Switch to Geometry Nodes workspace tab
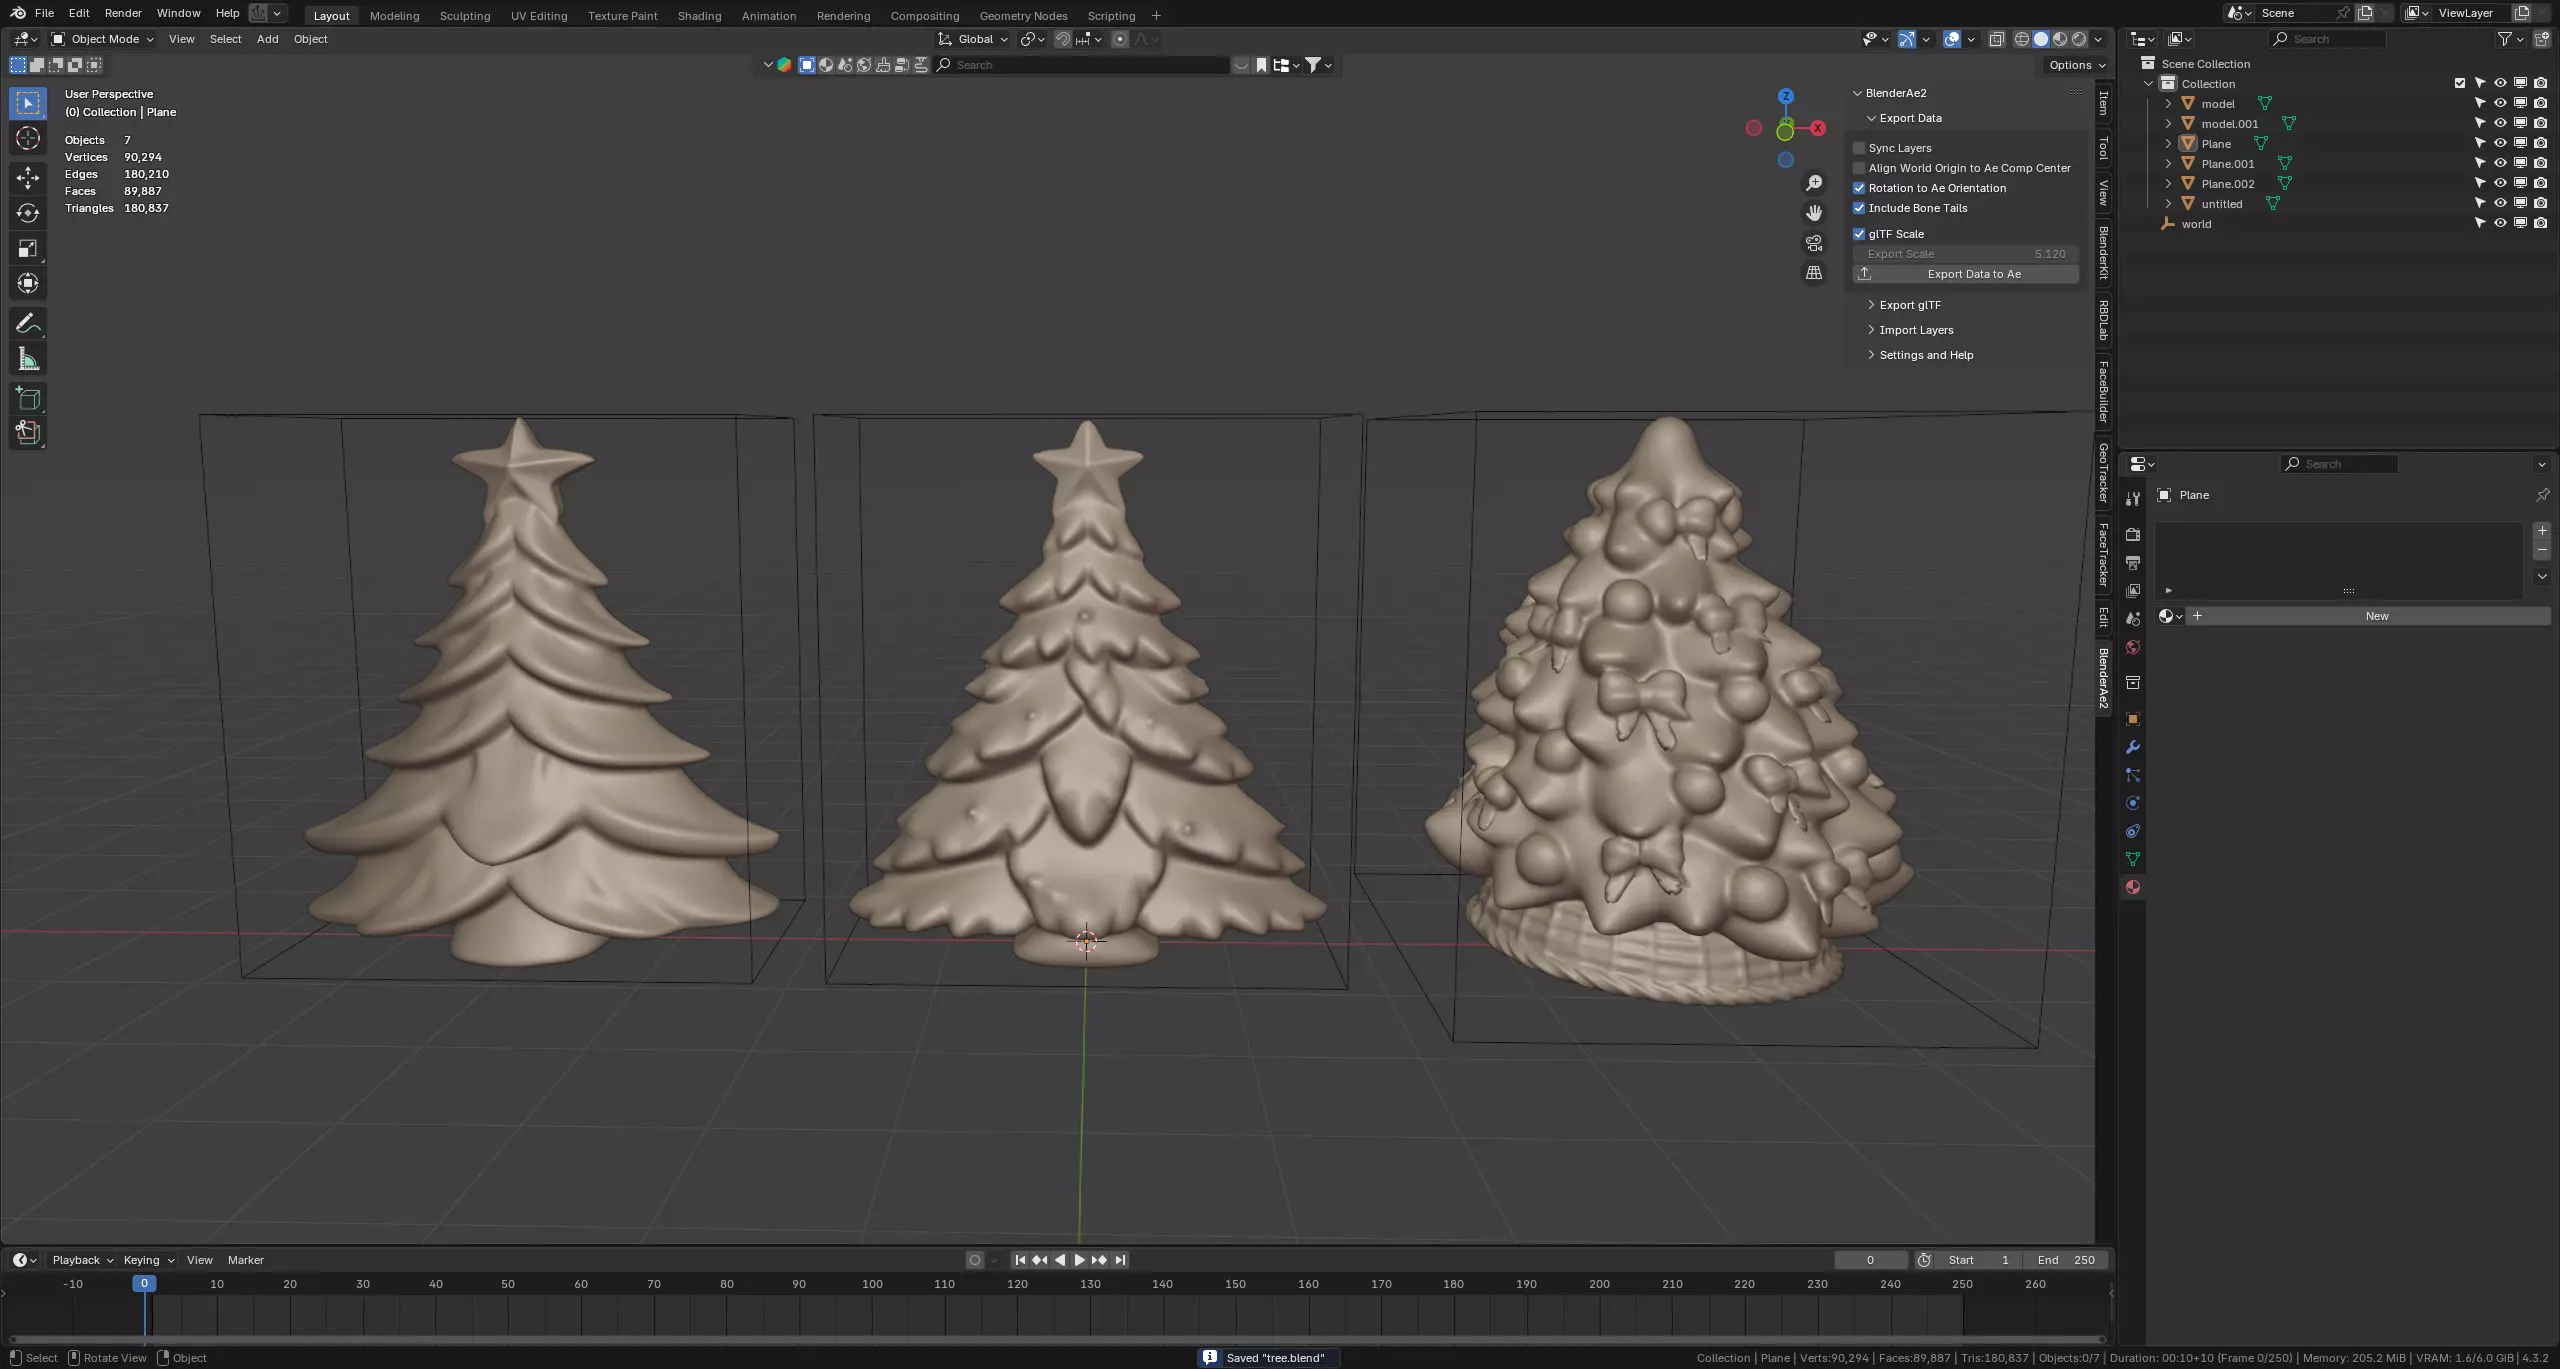The image size is (2560, 1369). [x=1023, y=15]
